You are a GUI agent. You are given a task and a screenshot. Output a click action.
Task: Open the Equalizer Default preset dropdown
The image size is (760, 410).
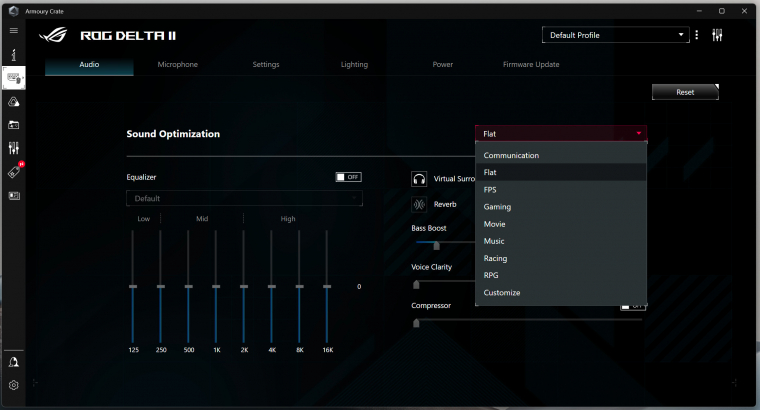click(244, 198)
